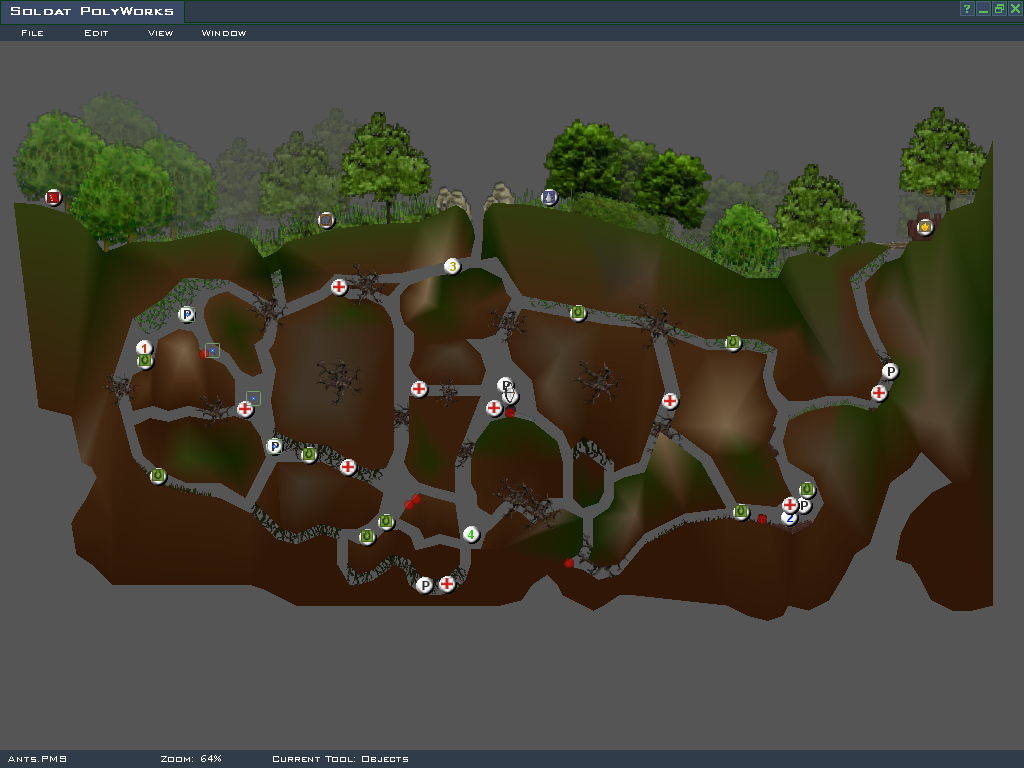
Task: Select the blue P marker above spawn 1
Action: [186, 315]
